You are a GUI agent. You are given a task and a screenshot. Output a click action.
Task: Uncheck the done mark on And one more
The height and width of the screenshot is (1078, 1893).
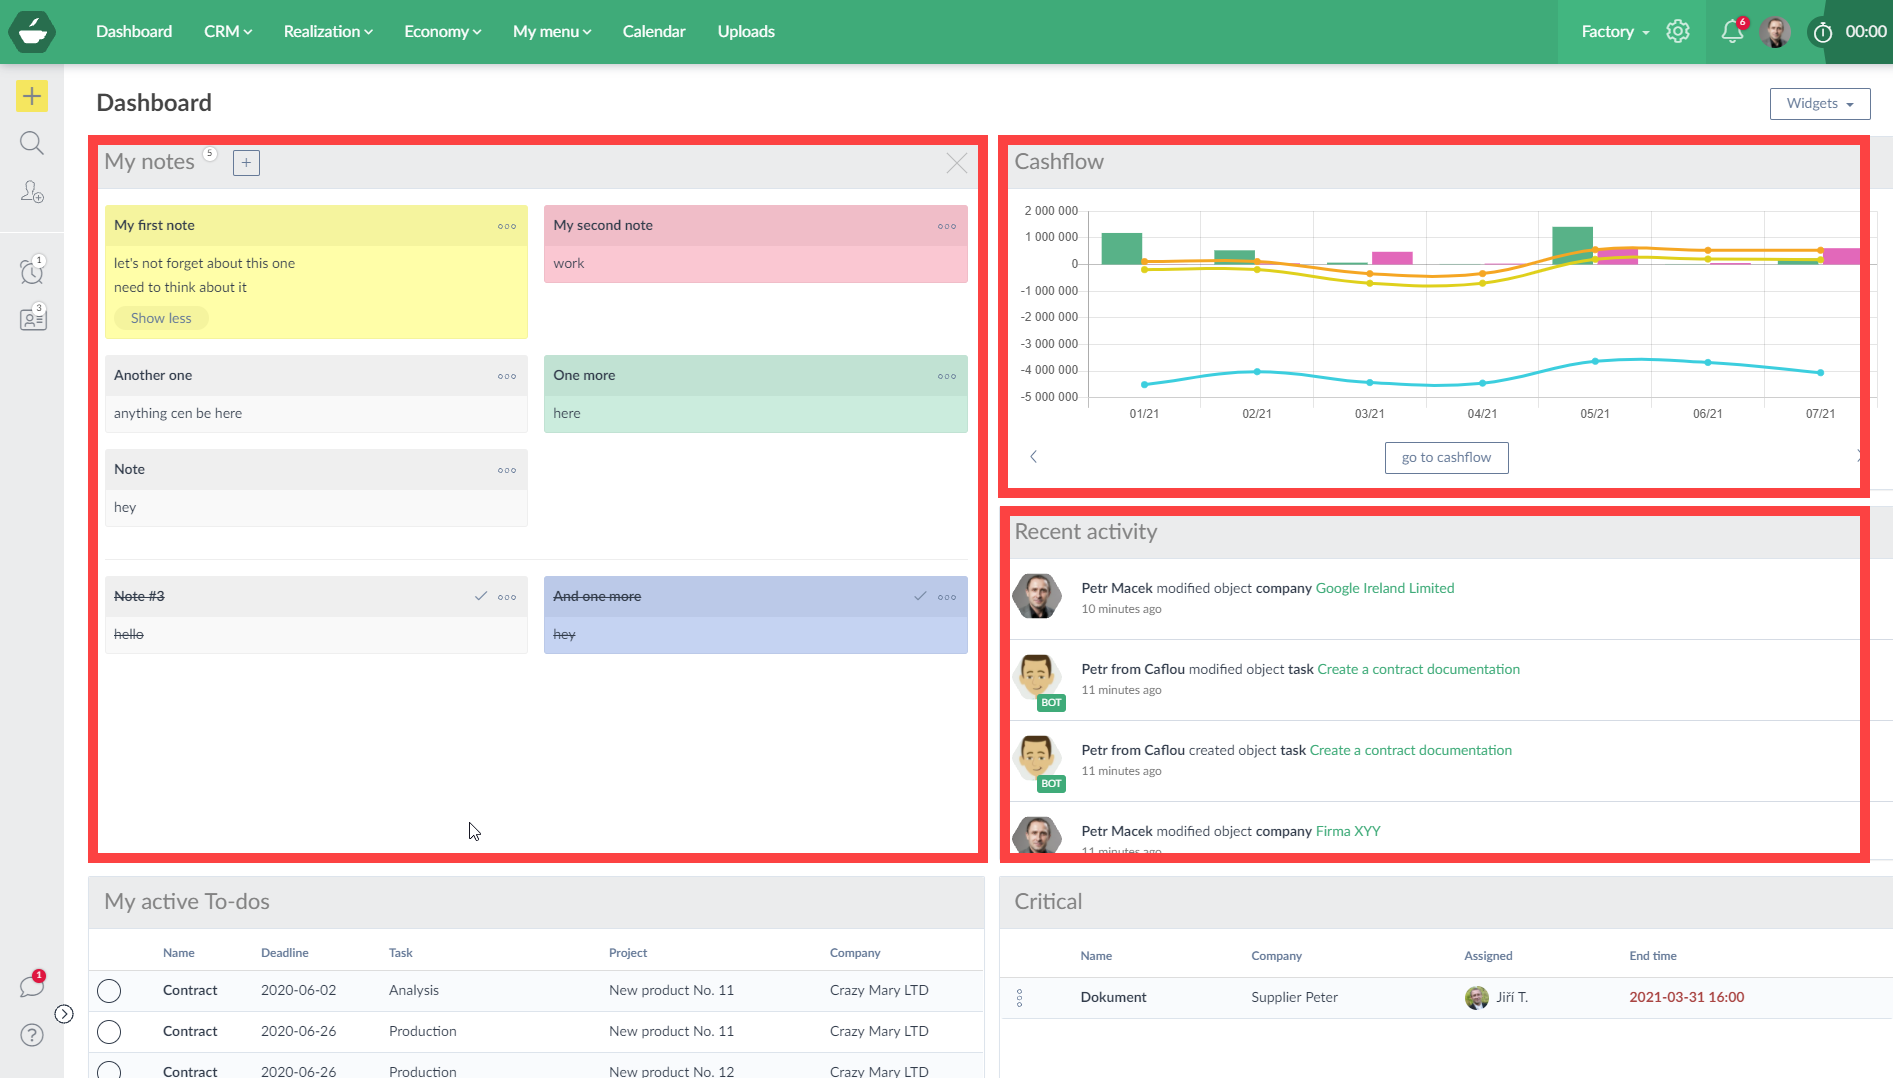click(x=920, y=596)
